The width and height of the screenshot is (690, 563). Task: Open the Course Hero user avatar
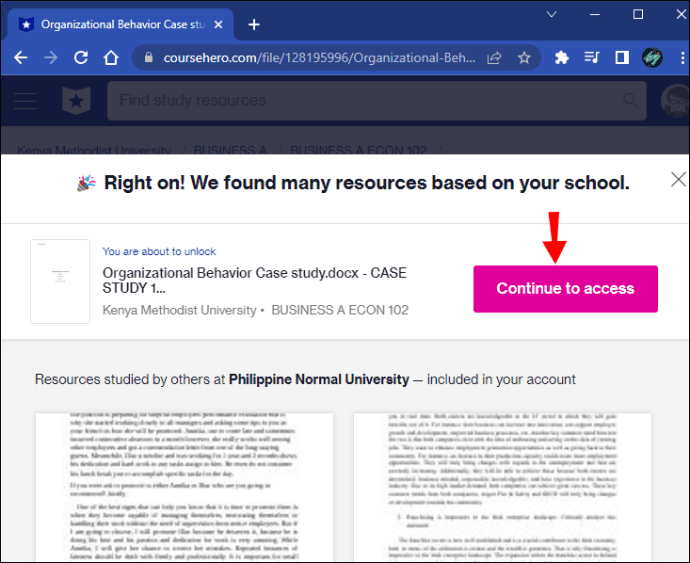point(675,100)
